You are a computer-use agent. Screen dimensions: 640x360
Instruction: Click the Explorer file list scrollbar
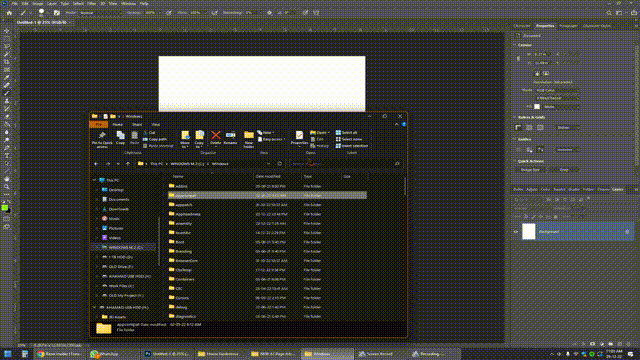(x=405, y=186)
